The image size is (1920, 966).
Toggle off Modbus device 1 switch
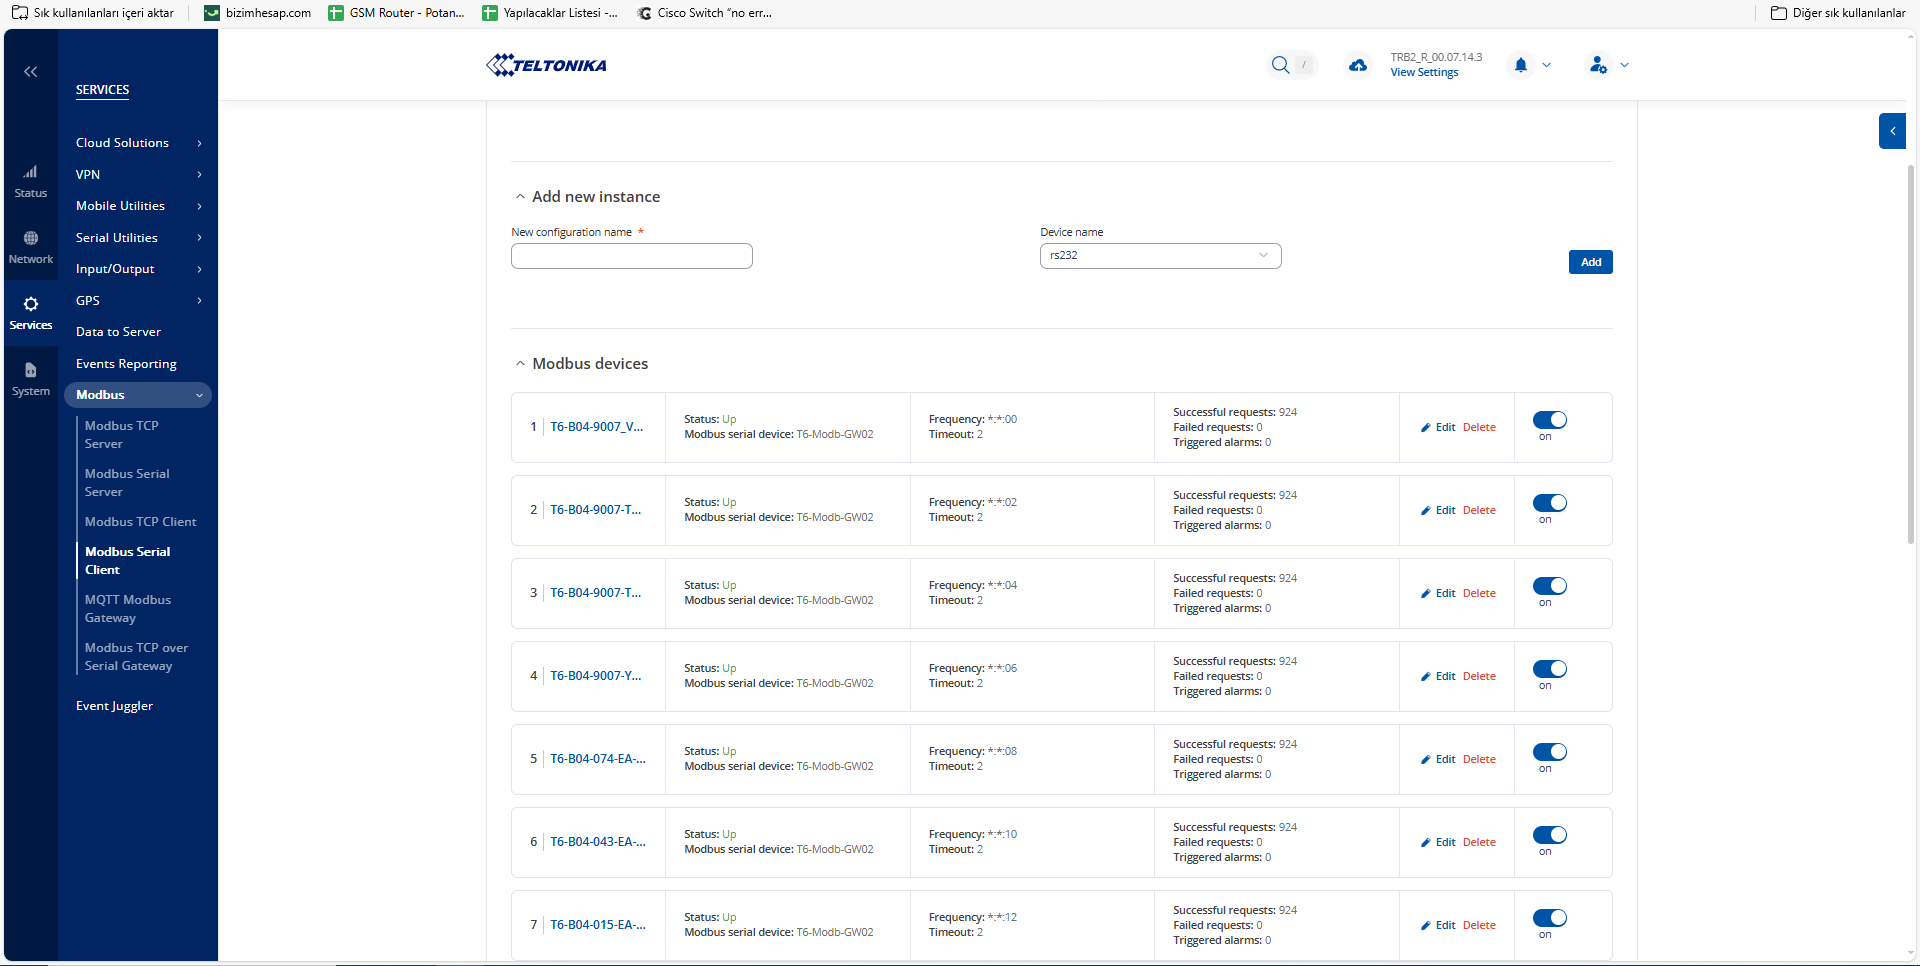tap(1549, 420)
